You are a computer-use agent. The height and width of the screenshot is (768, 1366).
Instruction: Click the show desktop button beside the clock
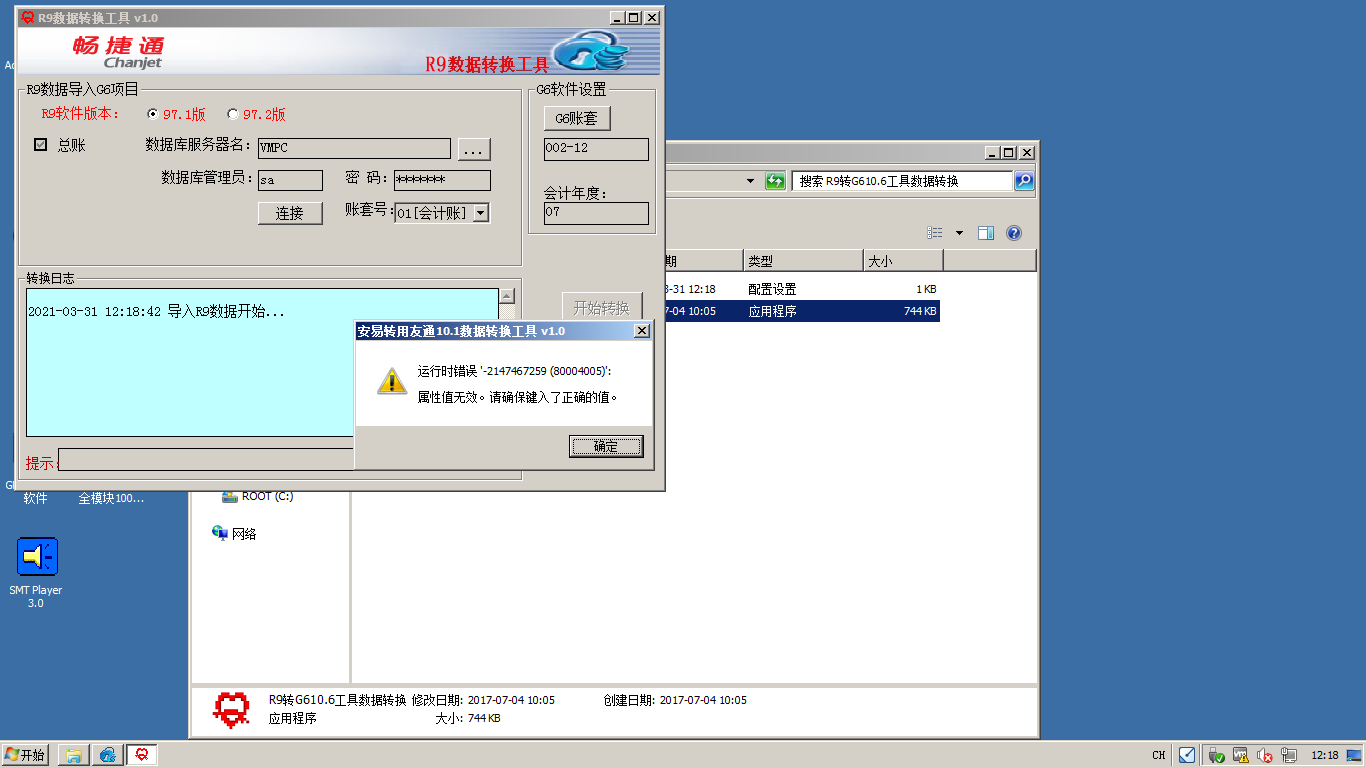click(1356, 755)
